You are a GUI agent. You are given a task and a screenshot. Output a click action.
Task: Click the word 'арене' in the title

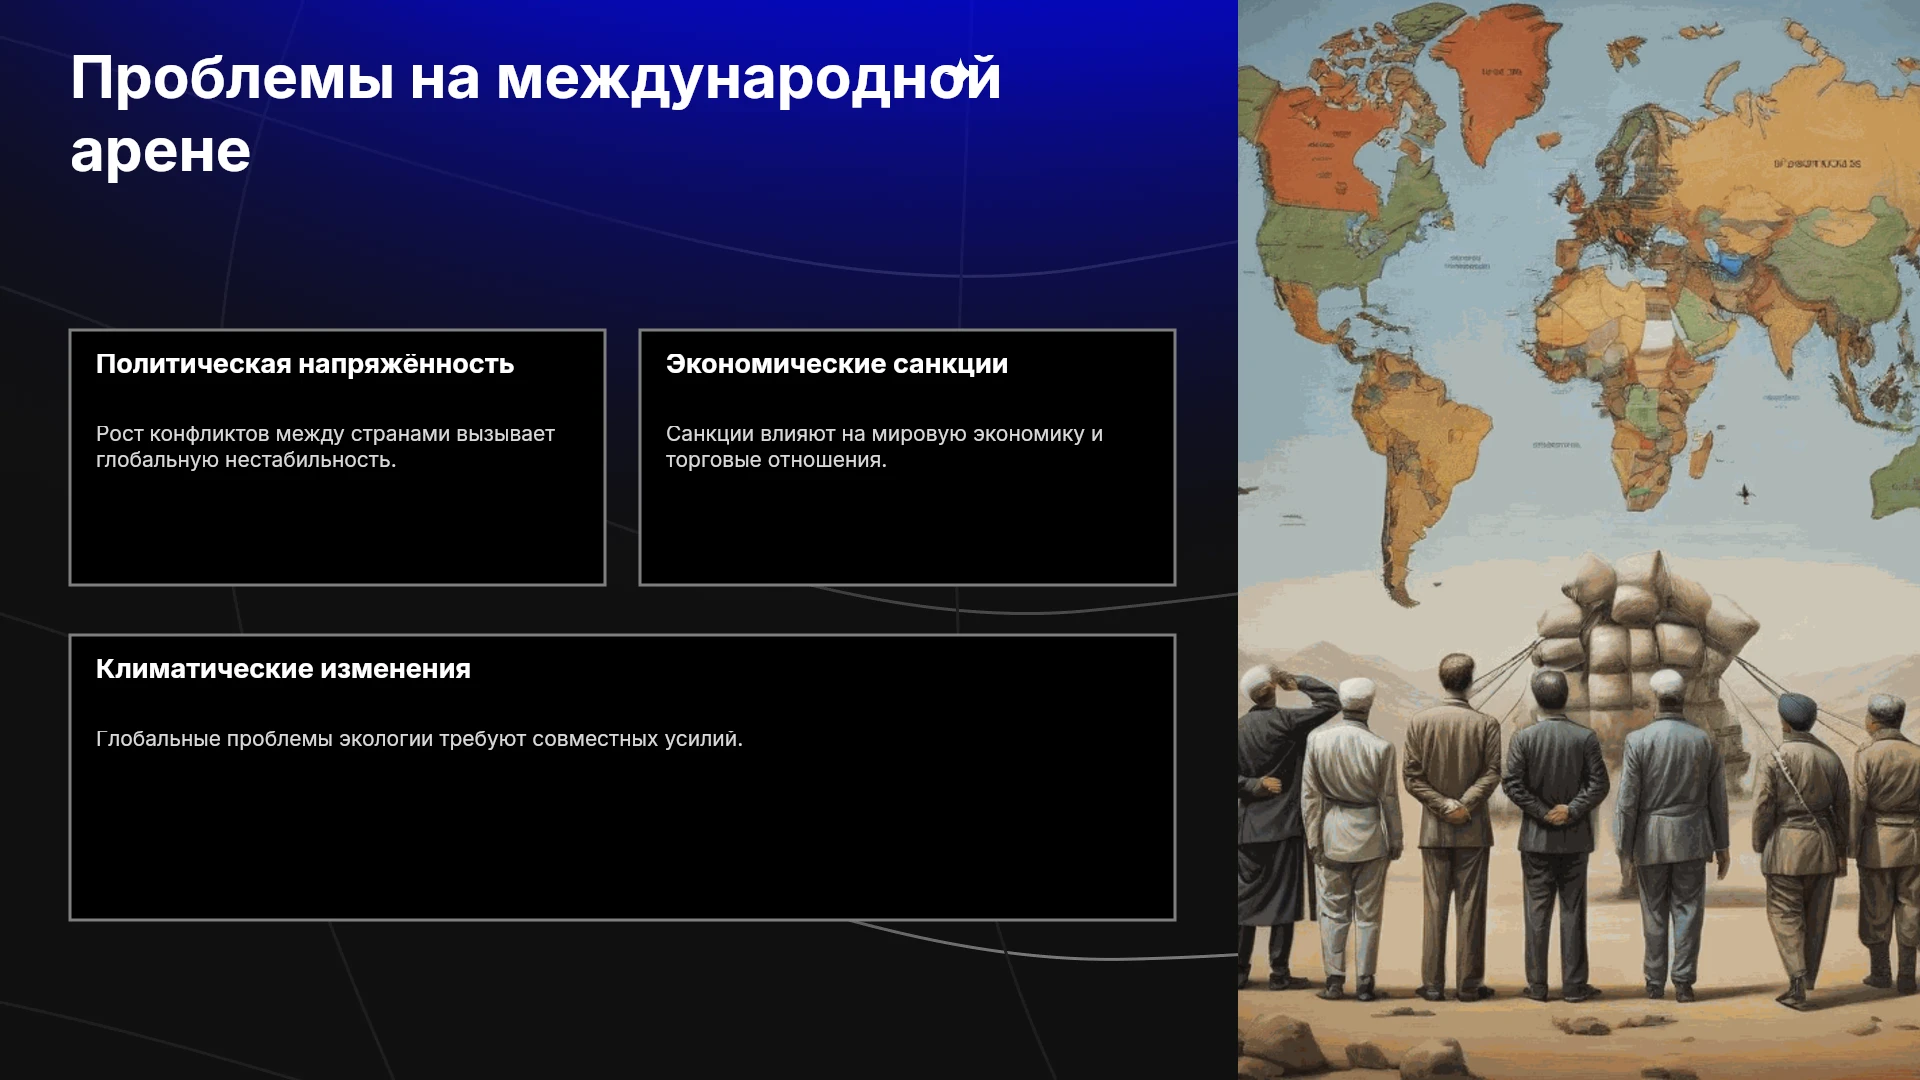click(160, 151)
